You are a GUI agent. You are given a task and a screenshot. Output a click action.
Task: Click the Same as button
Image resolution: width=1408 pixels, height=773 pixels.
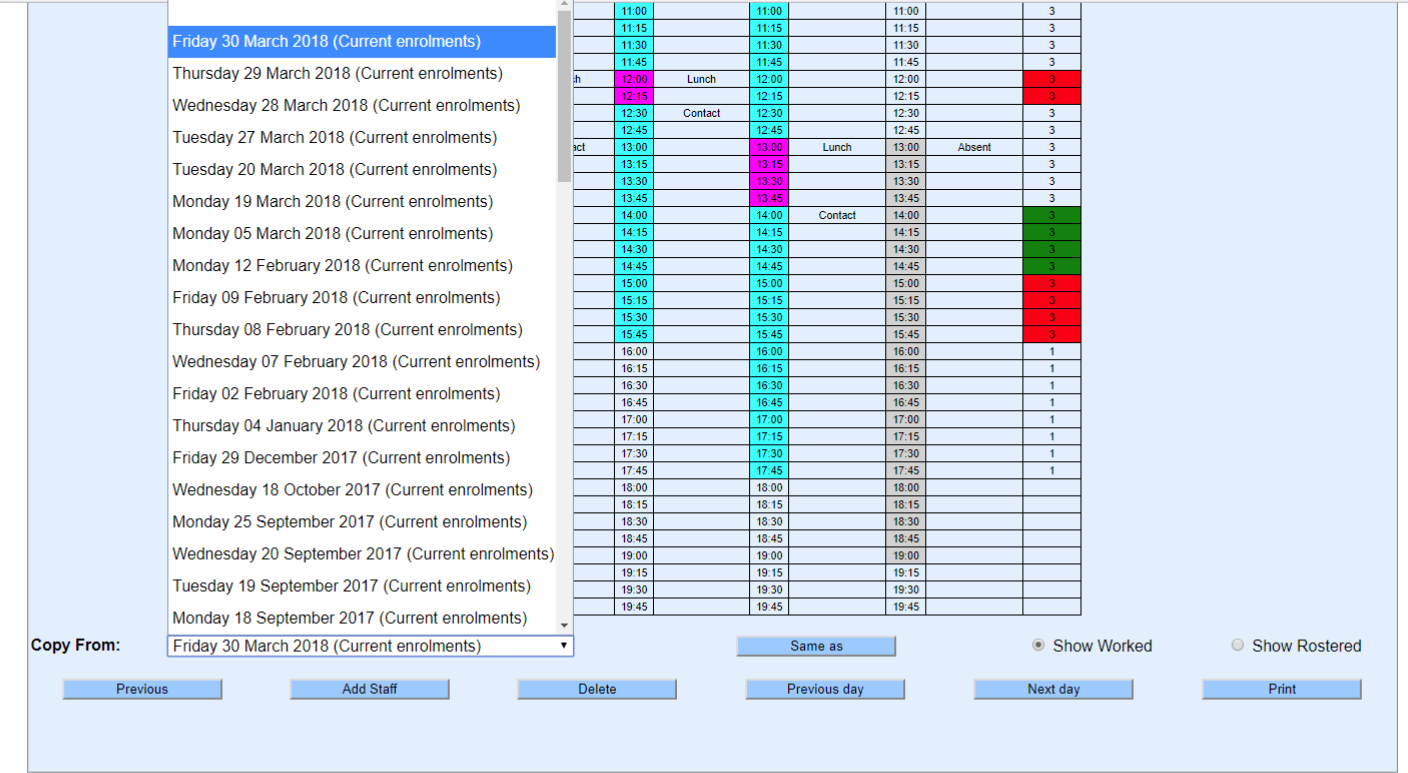click(816, 647)
